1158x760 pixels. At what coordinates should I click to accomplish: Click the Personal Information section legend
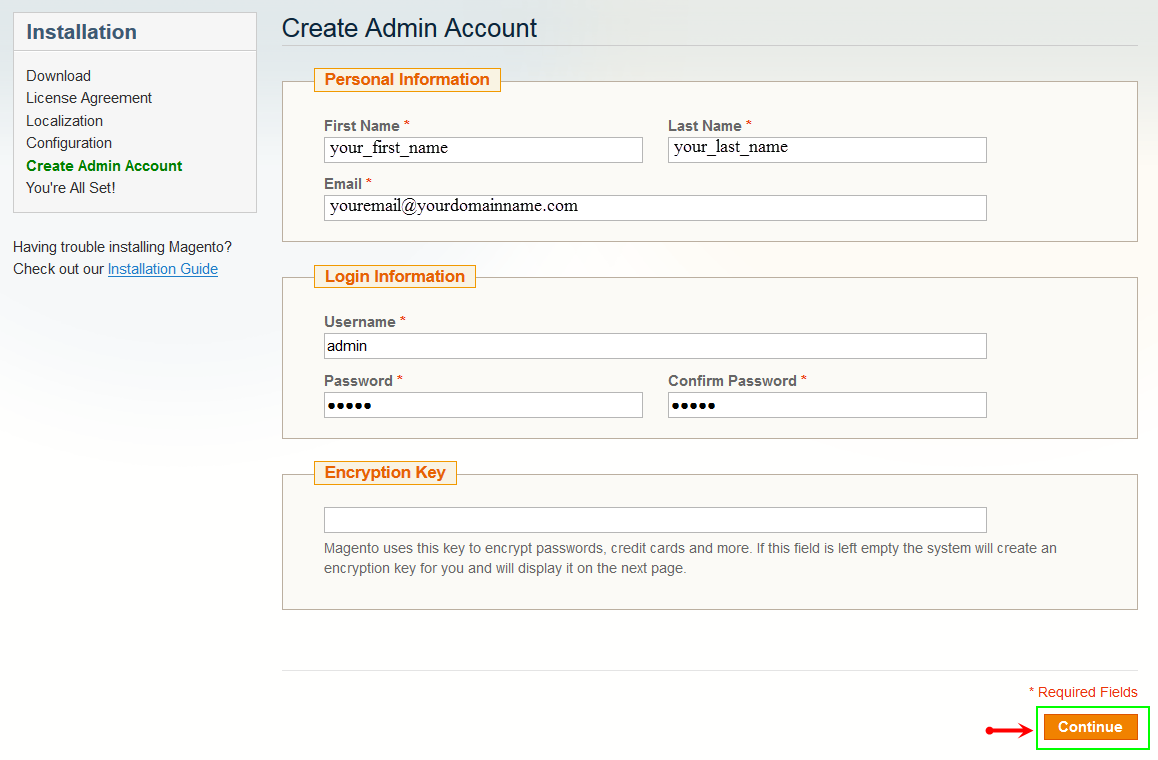[407, 80]
